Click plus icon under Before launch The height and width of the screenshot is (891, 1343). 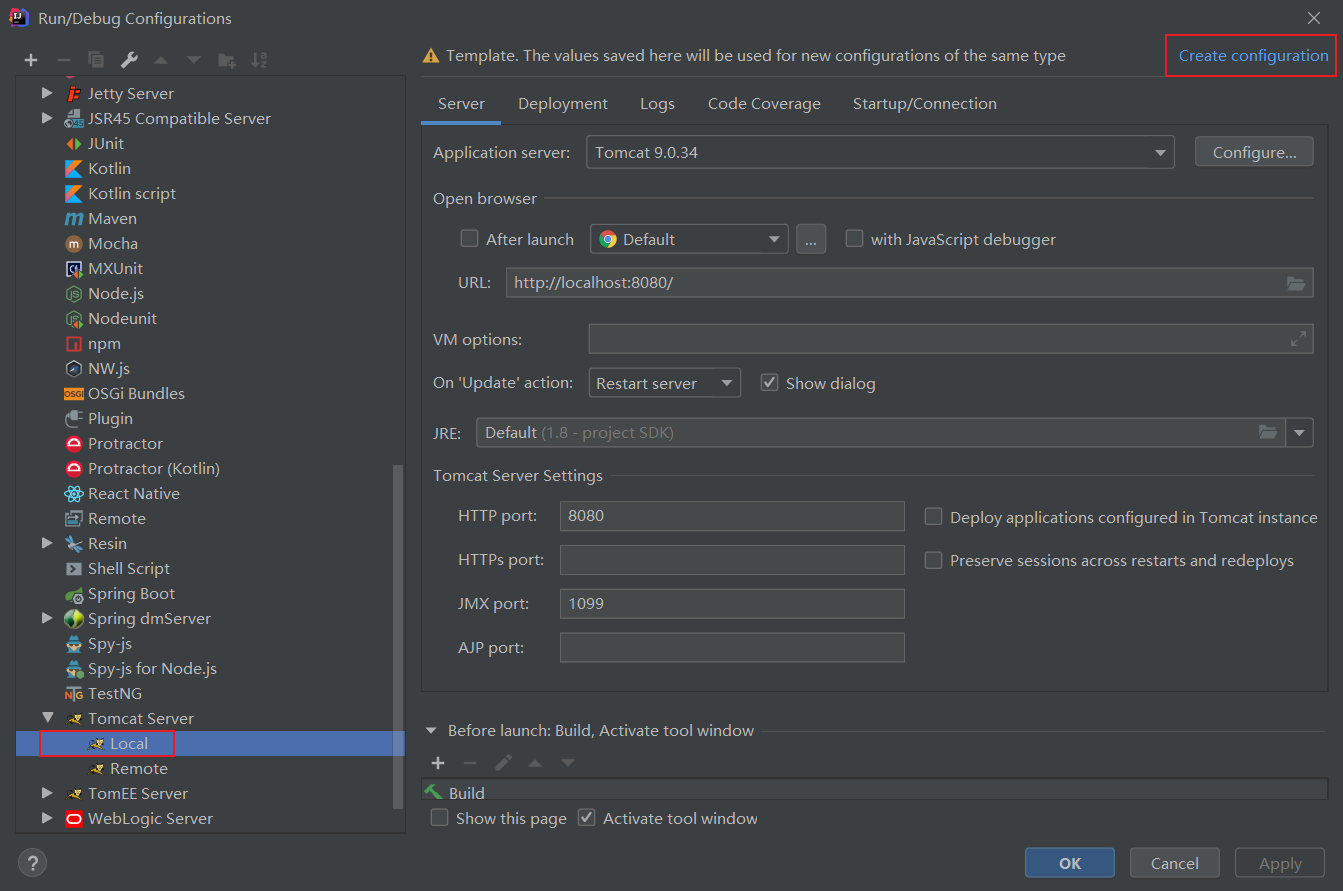(438, 763)
